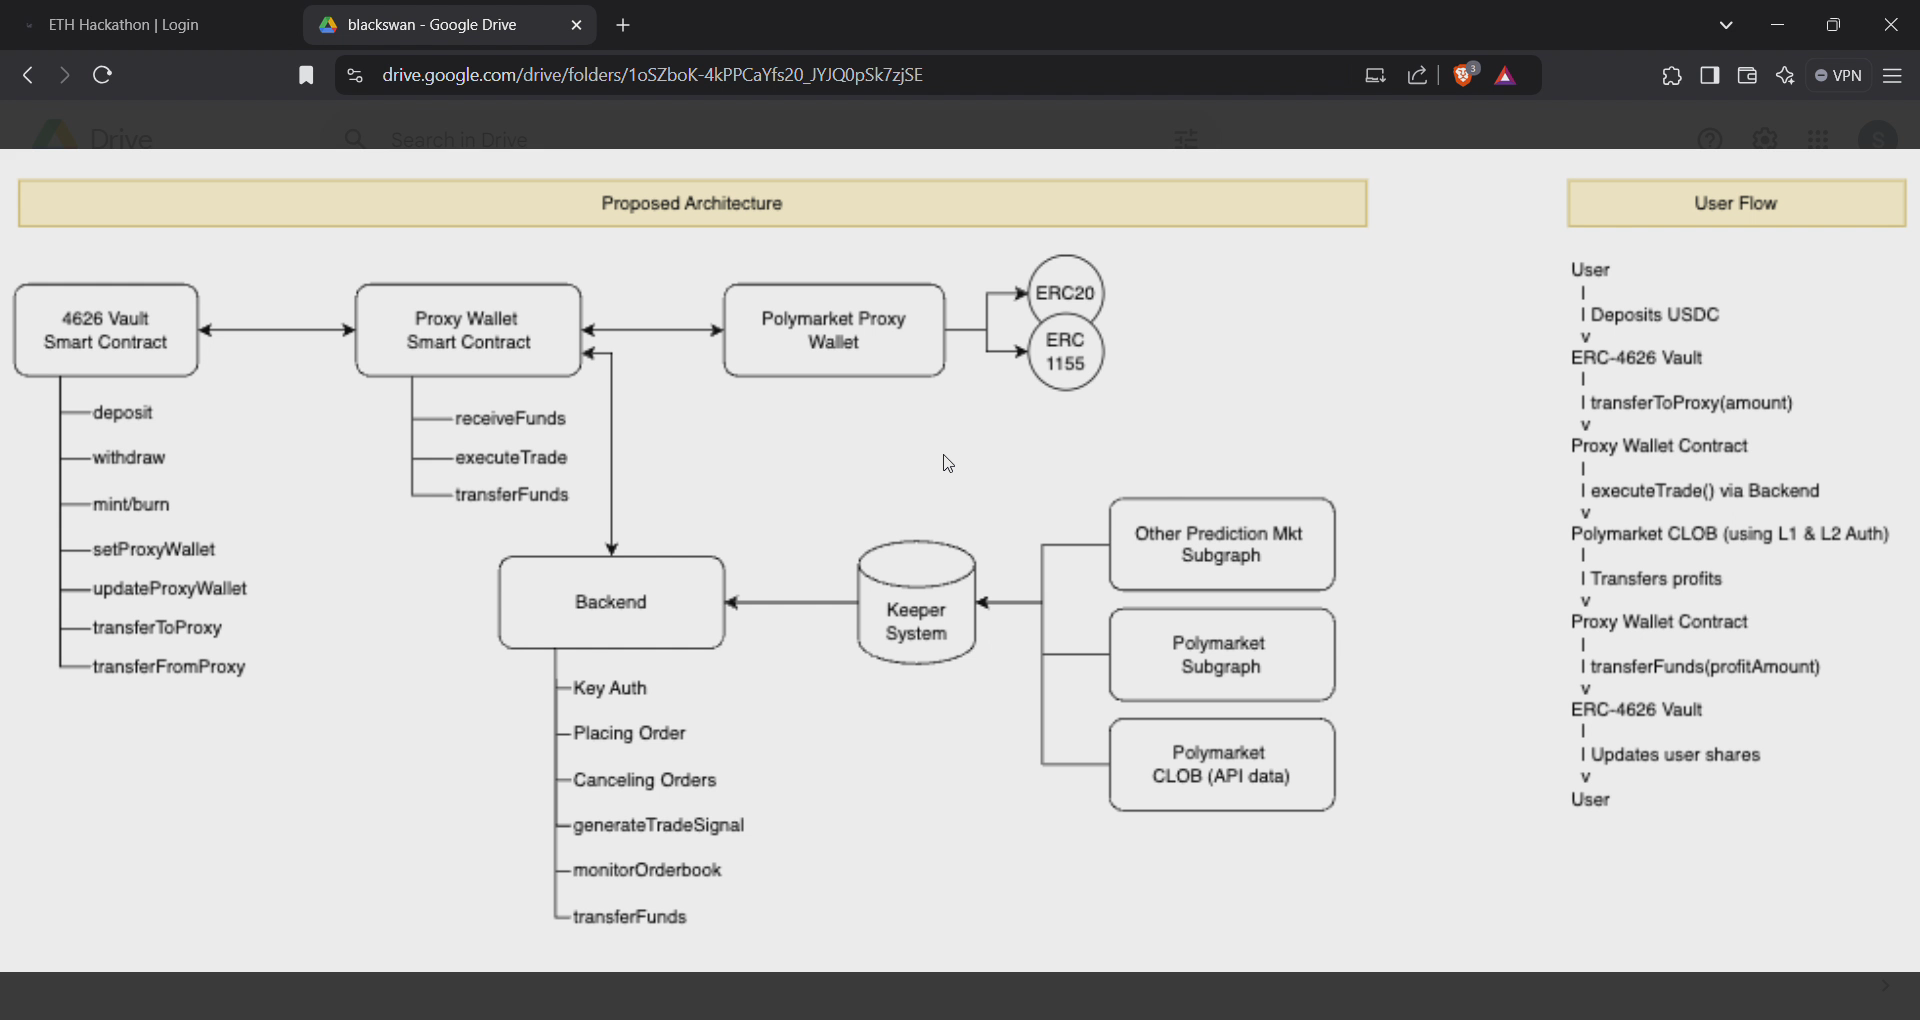Open Google apps grid icon

(1819, 138)
